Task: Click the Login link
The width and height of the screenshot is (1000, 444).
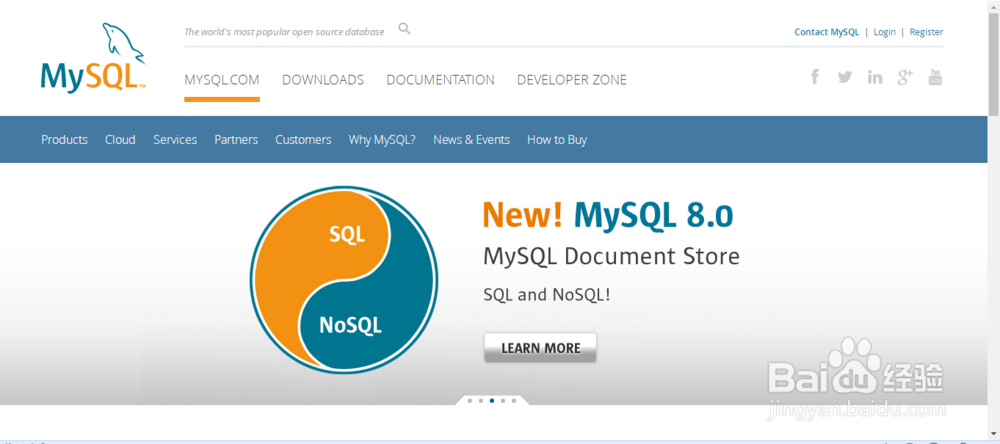Action: 885,32
